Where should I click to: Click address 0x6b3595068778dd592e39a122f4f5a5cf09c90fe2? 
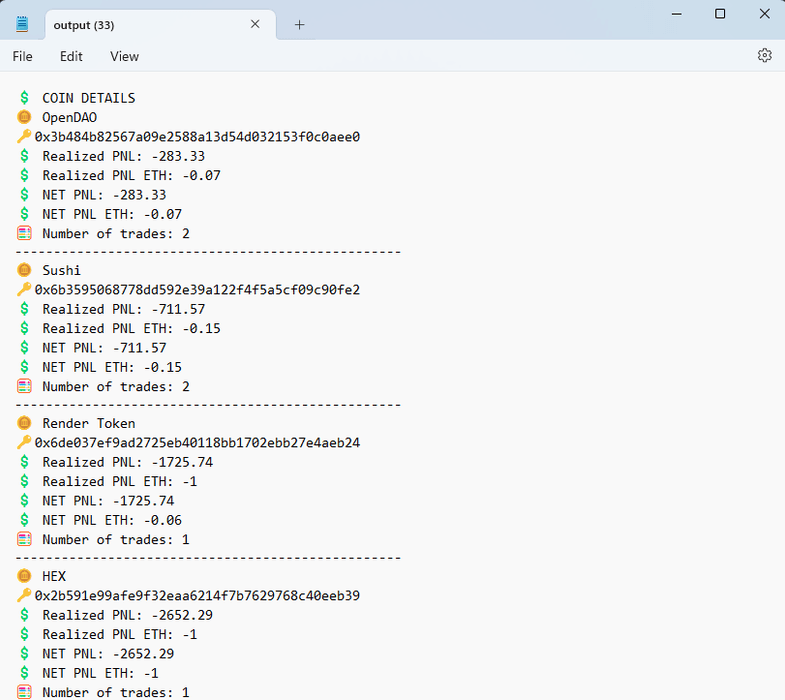pyautogui.click(x=197, y=290)
